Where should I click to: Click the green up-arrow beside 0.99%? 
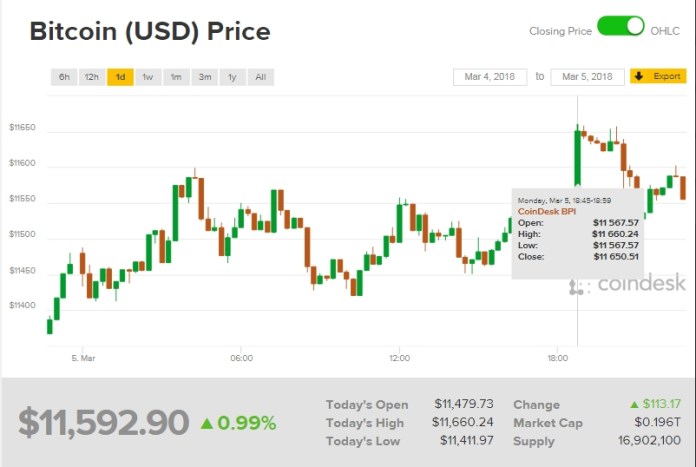click(206, 423)
